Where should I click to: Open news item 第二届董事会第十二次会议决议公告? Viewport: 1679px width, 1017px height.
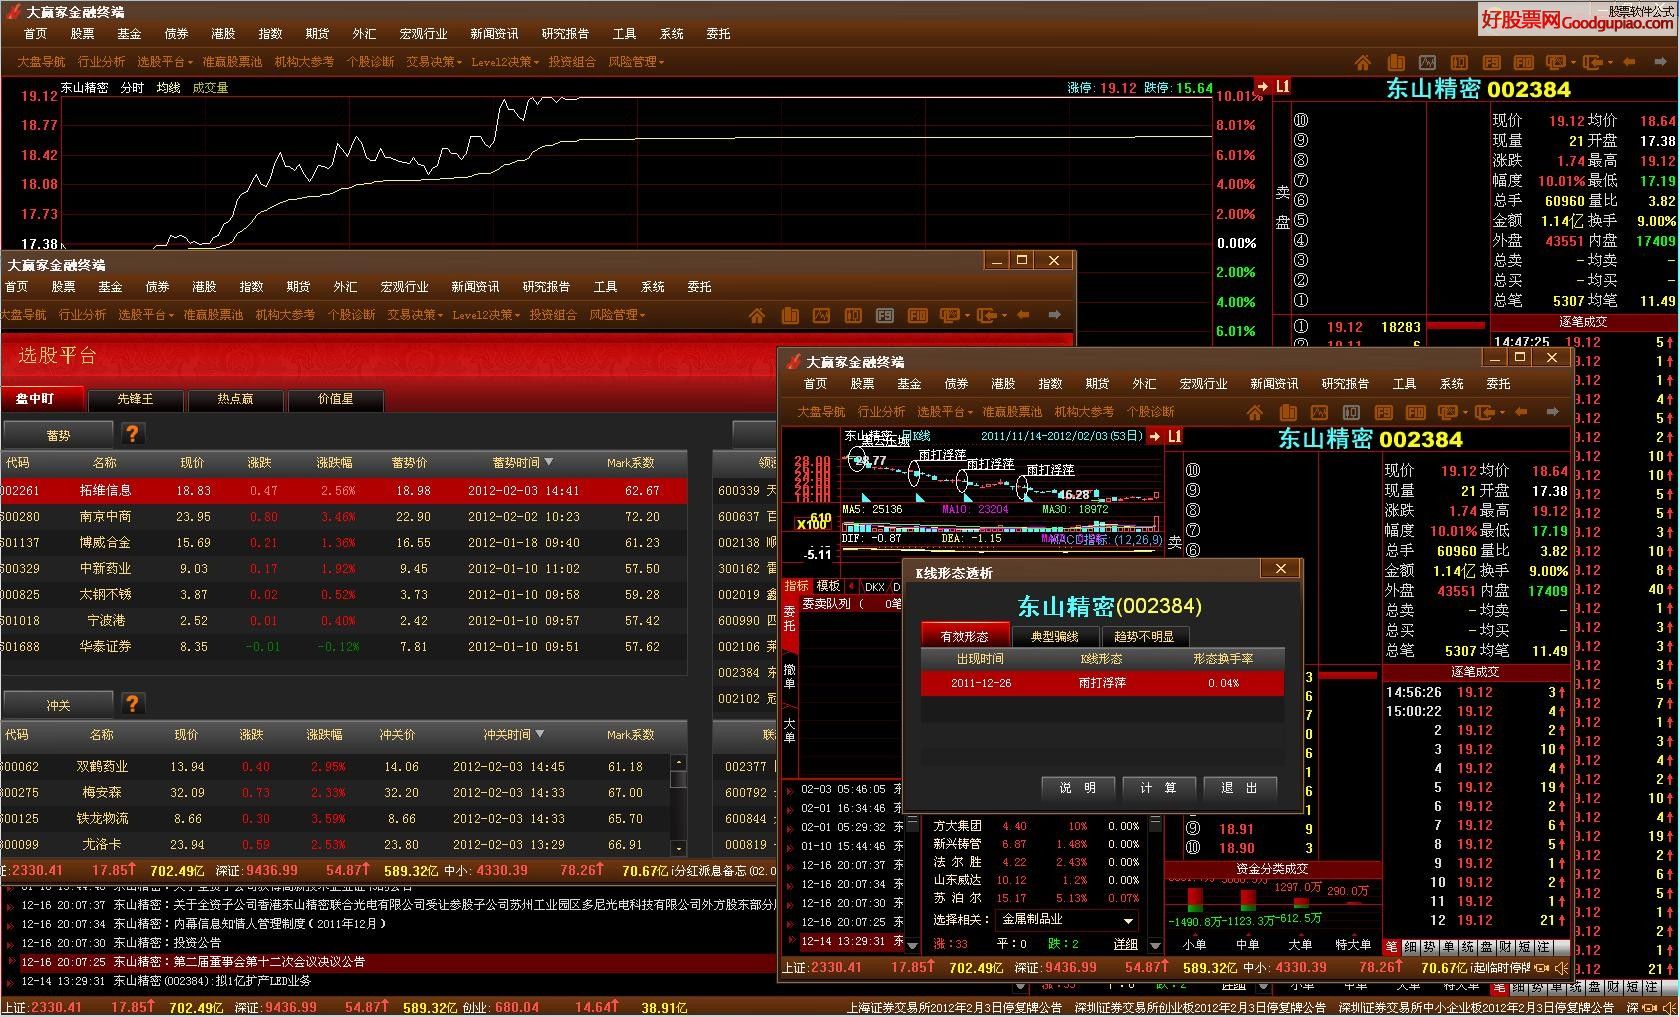click(x=269, y=962)
